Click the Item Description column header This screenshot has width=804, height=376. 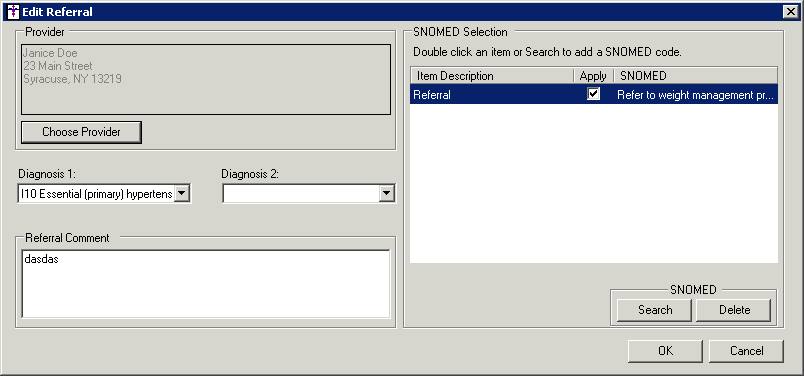(492, 76)
